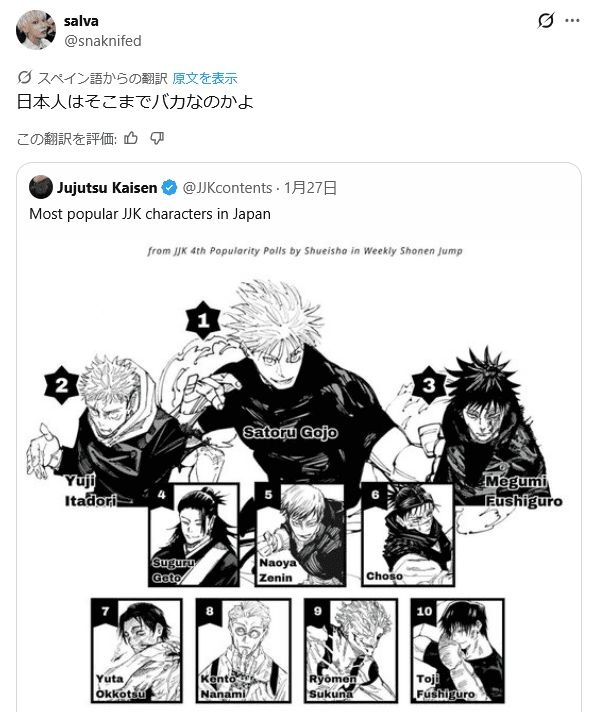Click the Yuta Okkotsu card in image
The image size is (598, 712).
pyautogui.click(x=137, y=650)
